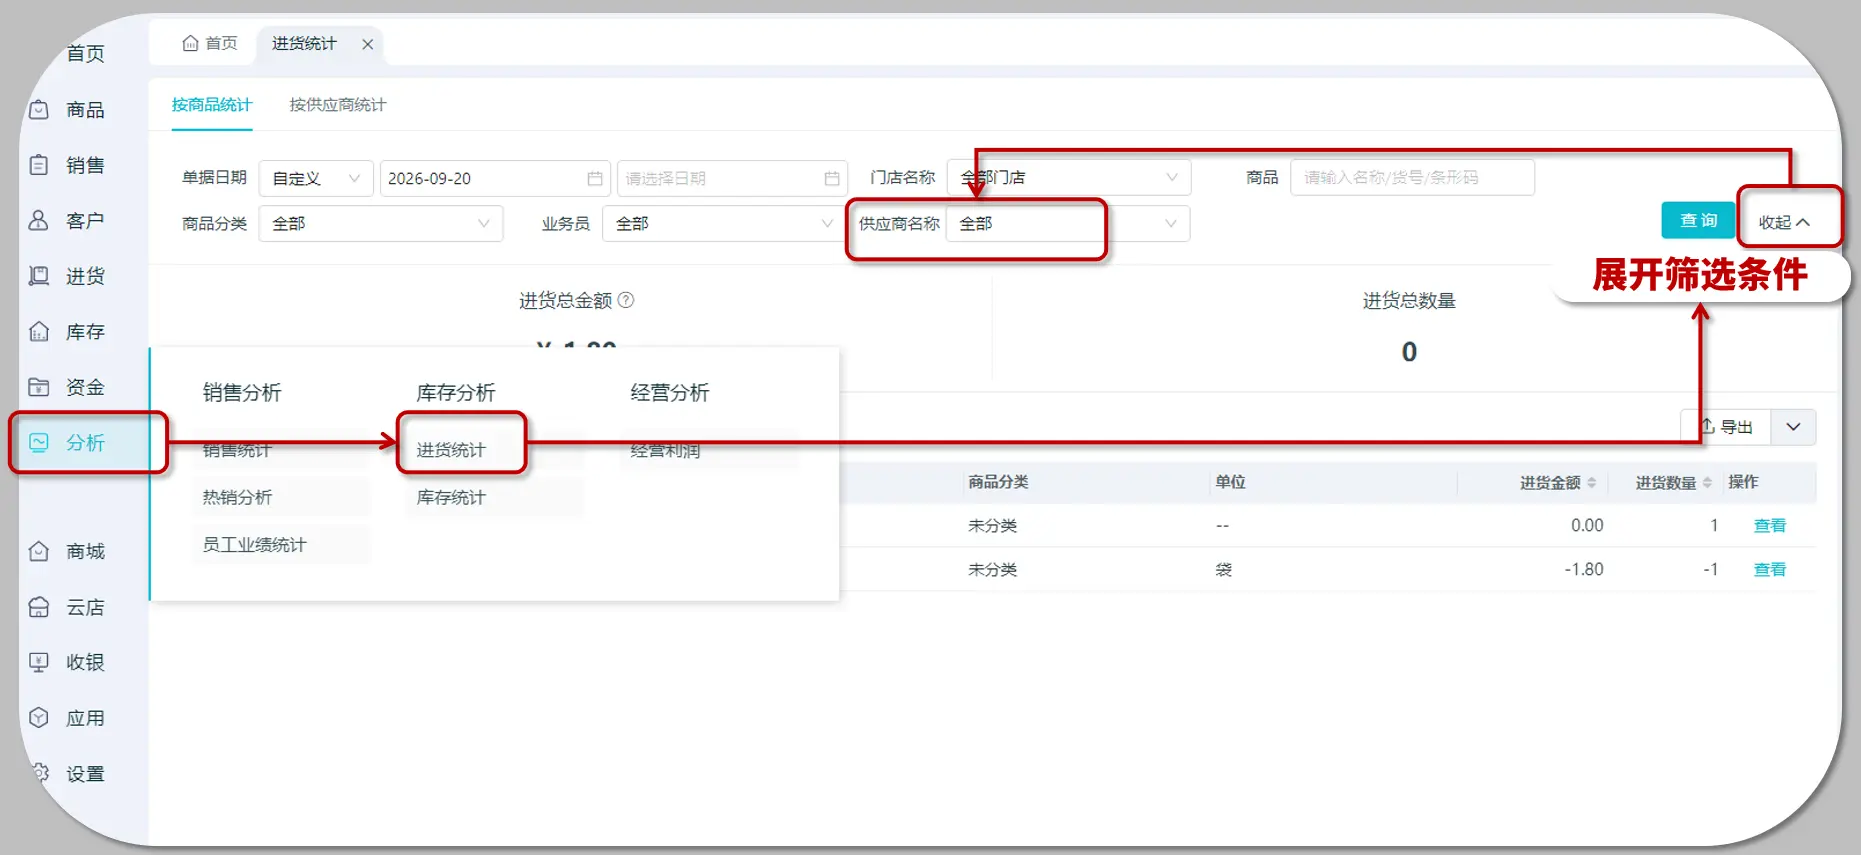Open the 客户 sidebar icon
1861x855 pixels.
click(x=39, y=220)
